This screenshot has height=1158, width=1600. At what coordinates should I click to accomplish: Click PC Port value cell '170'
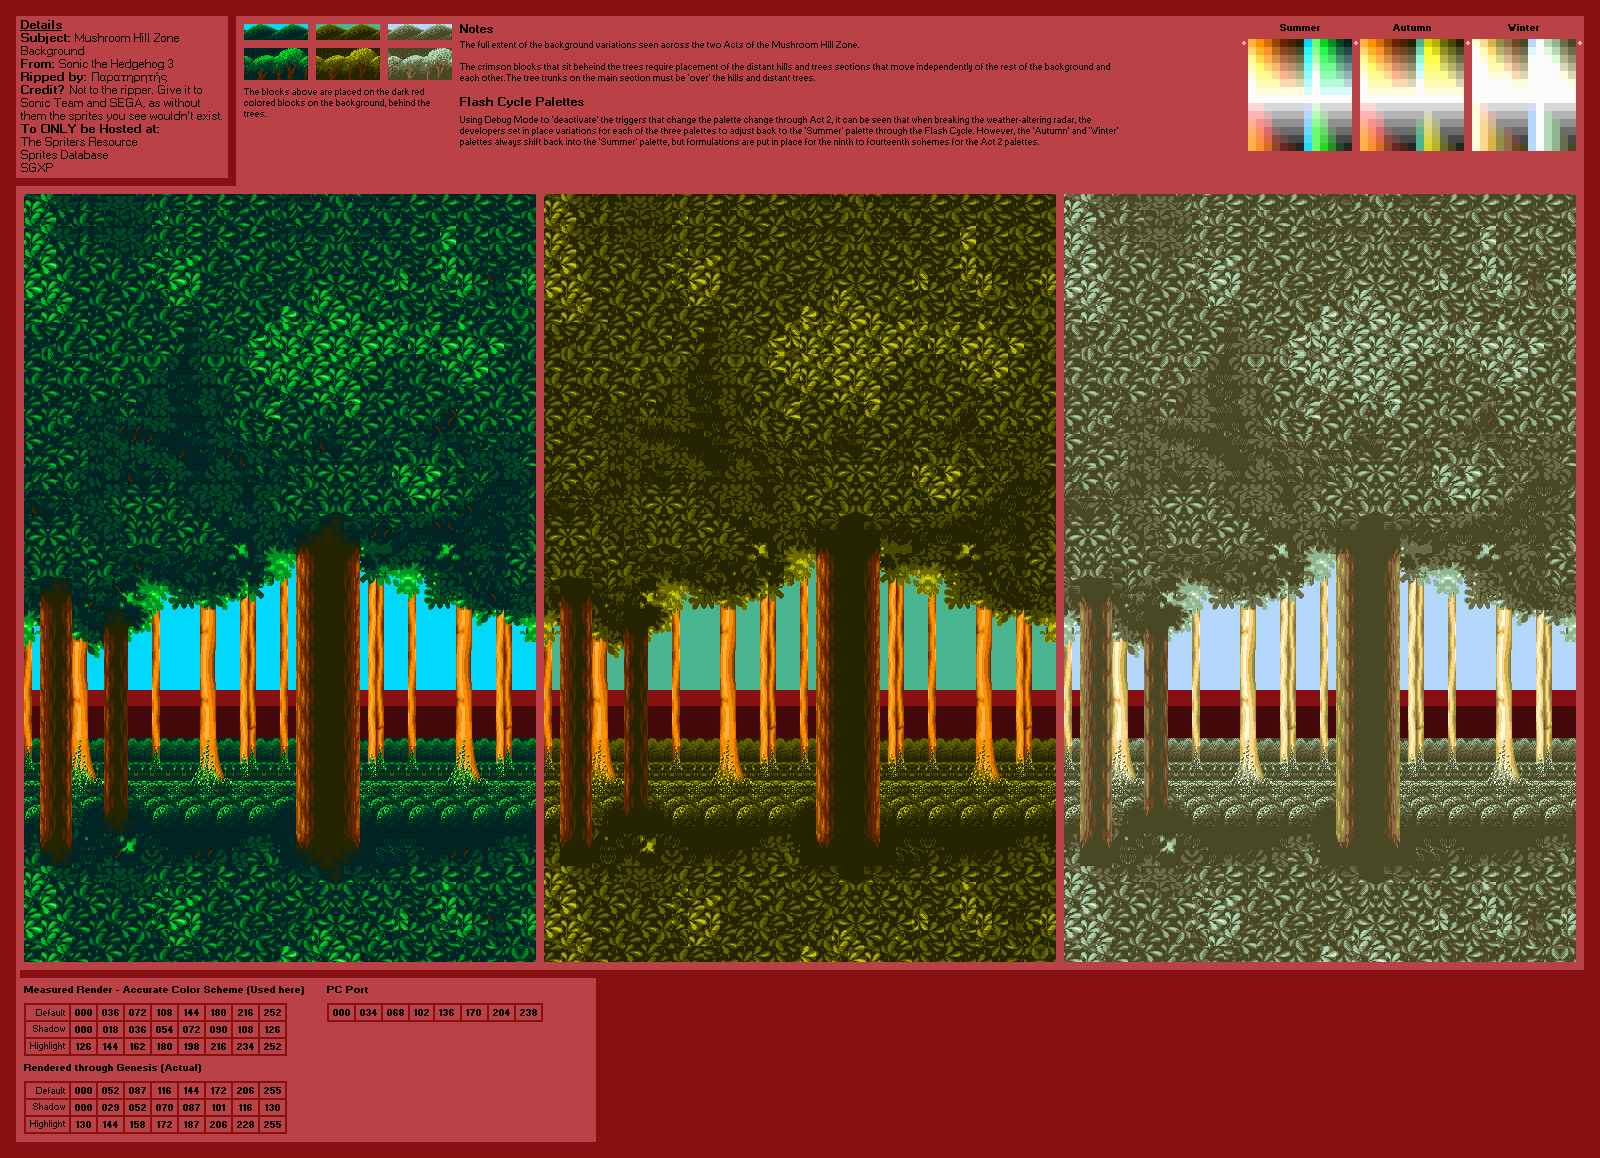coord(473,1013)
